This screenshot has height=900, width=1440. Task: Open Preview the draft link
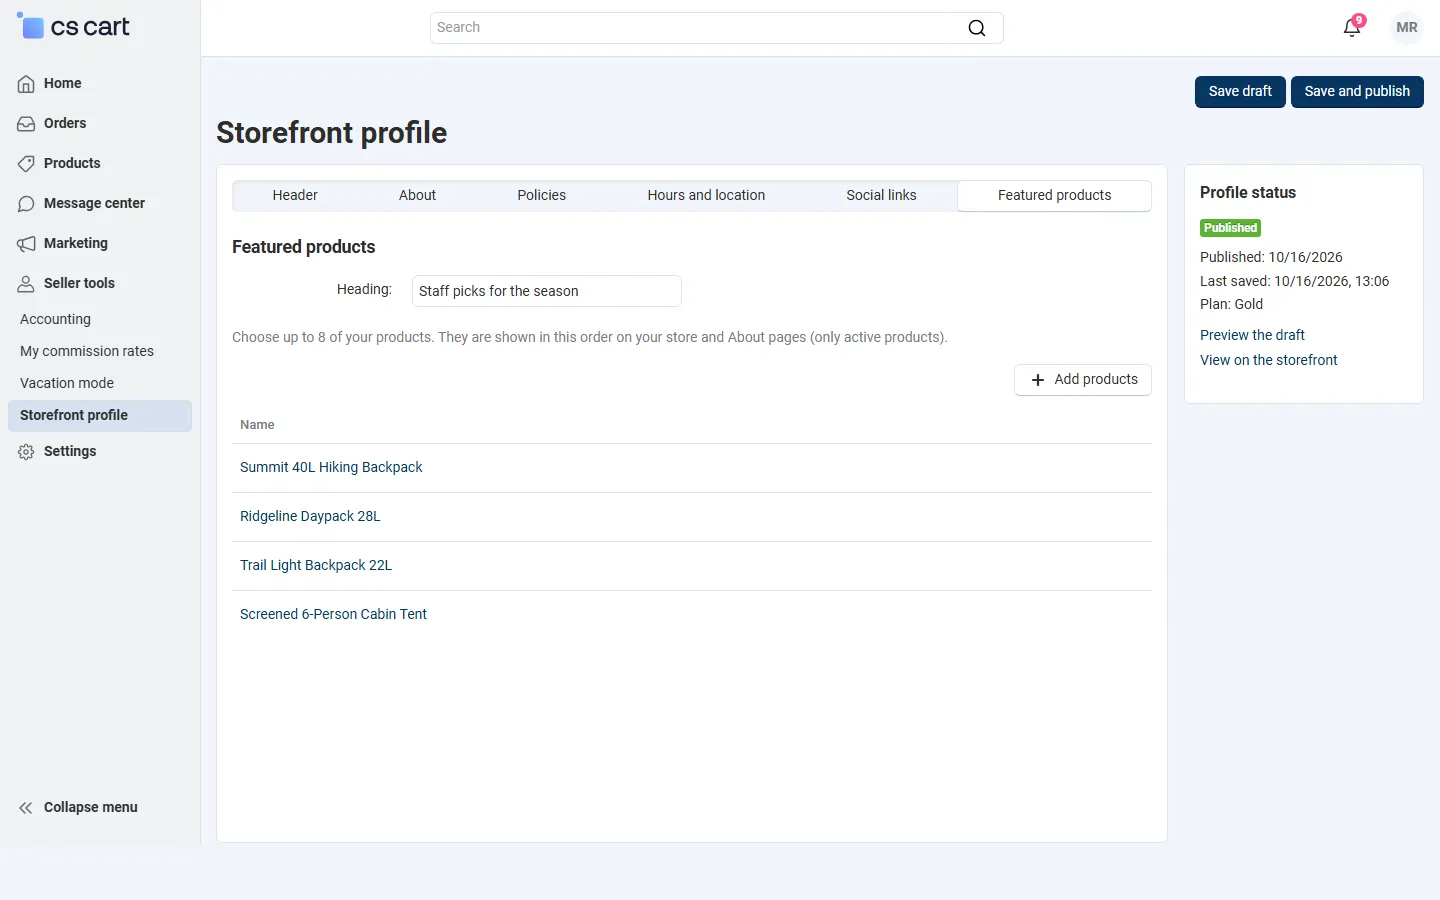(x=1252, y=335)
